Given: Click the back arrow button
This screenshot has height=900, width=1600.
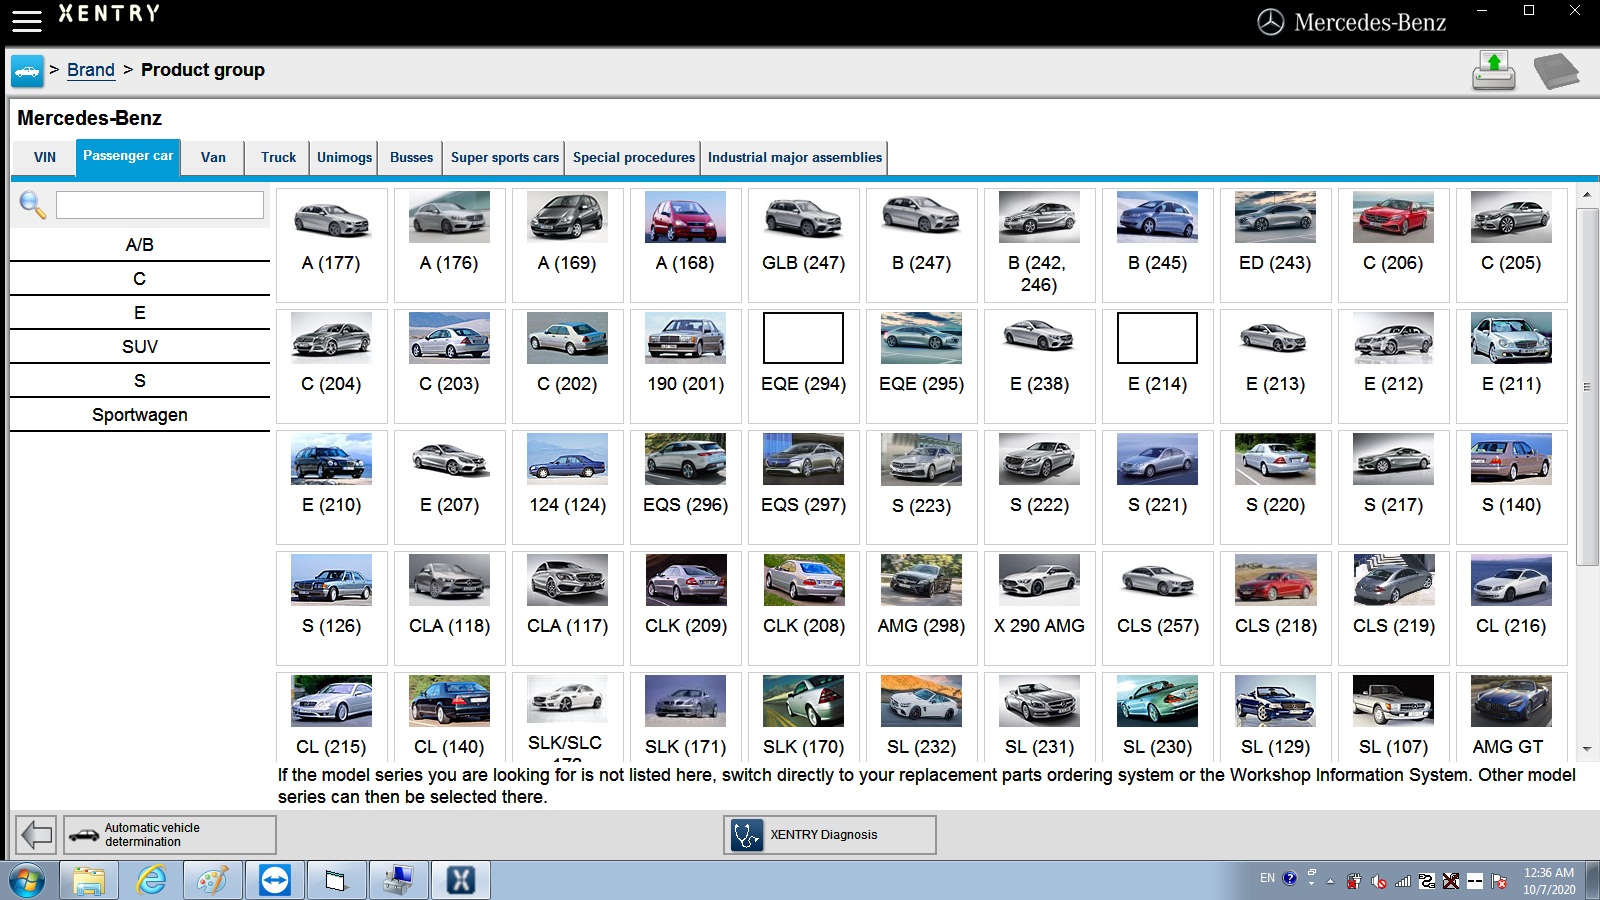Looking at the screenshot, I should click(x=37, y=834).
